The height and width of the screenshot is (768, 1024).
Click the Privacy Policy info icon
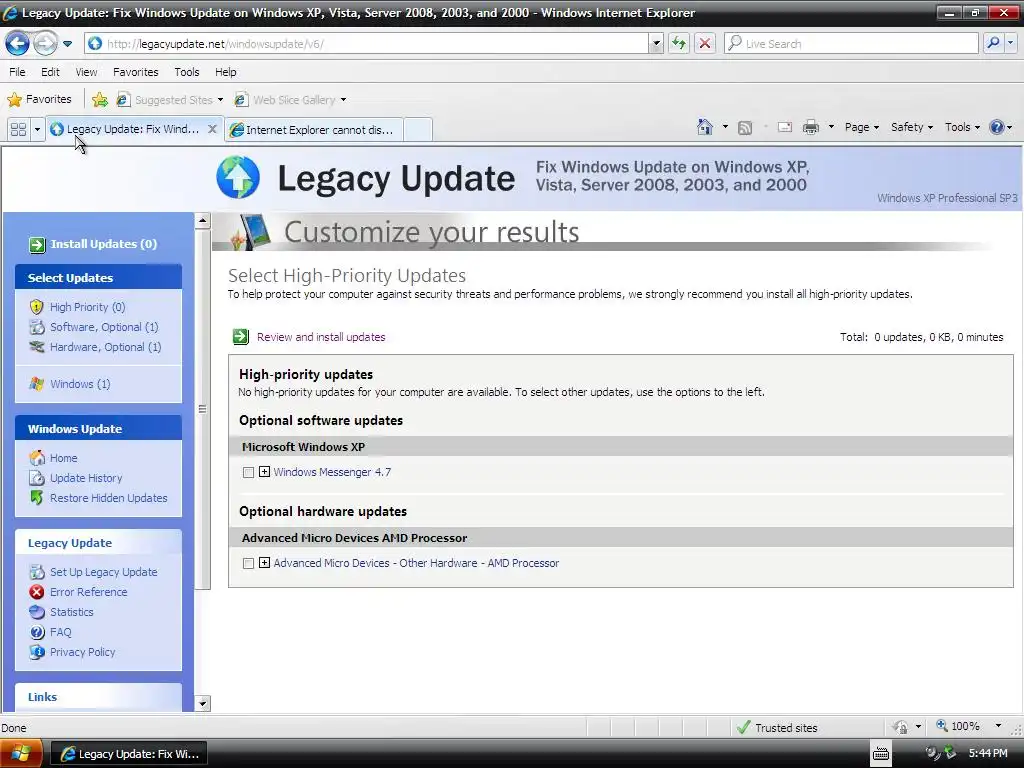(x=37, y=652)
